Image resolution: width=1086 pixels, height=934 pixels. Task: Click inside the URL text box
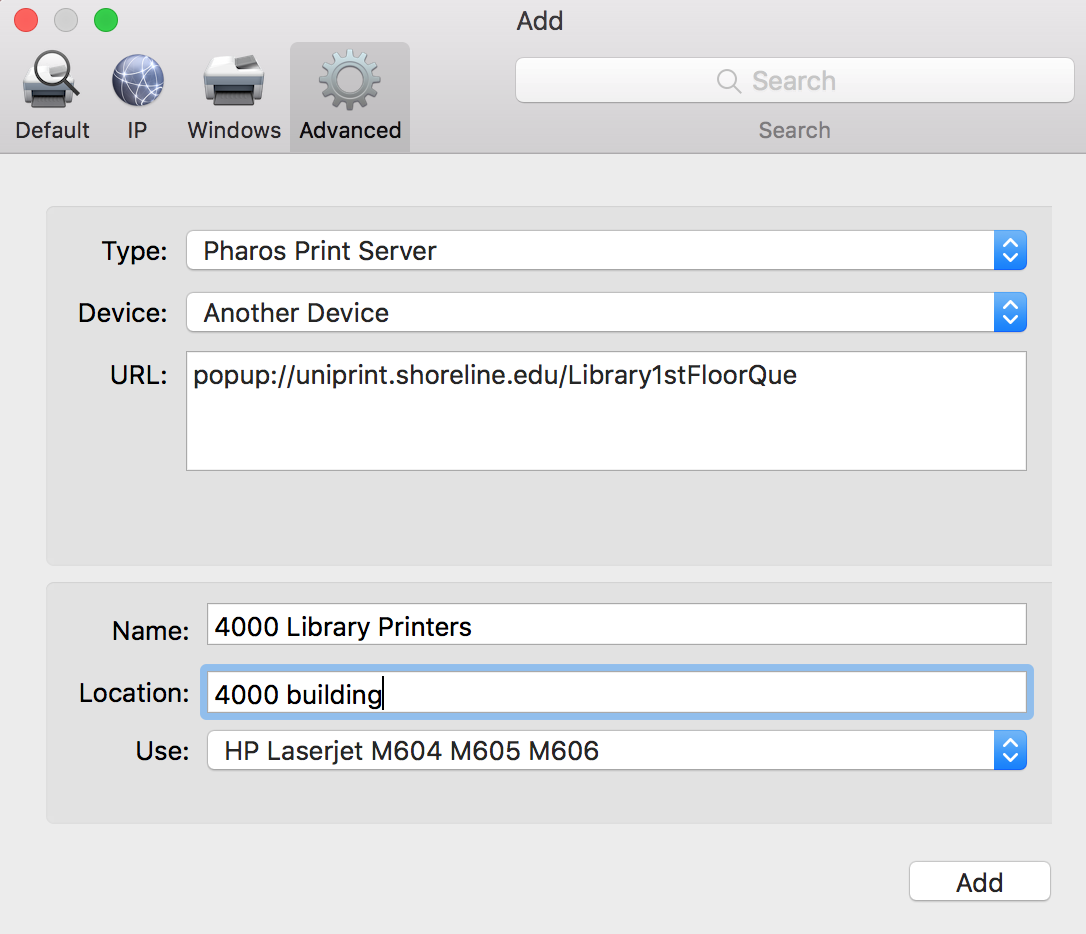click(606, 411)
